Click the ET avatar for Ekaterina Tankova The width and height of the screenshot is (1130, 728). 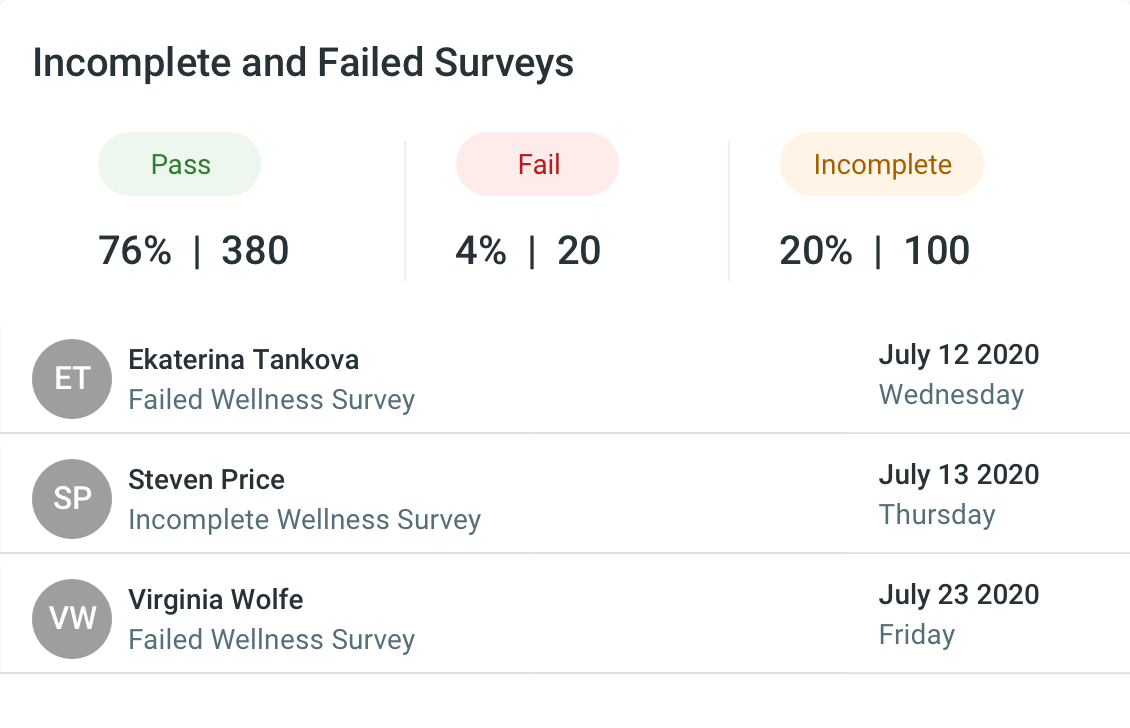point(71,379)
